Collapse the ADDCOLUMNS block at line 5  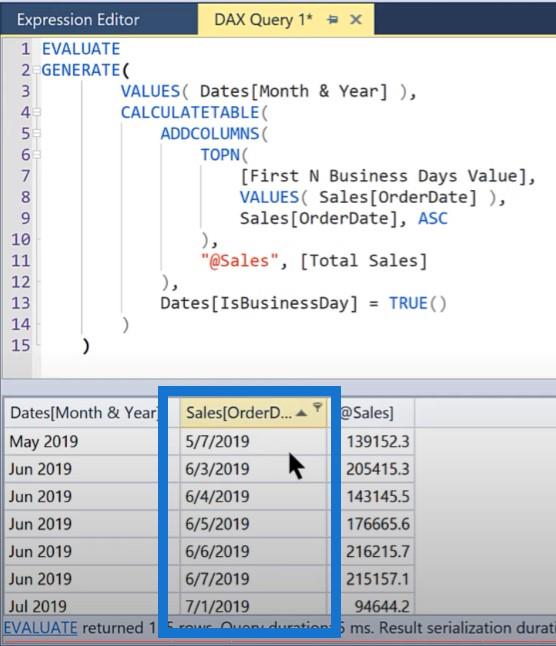(36, 133)
